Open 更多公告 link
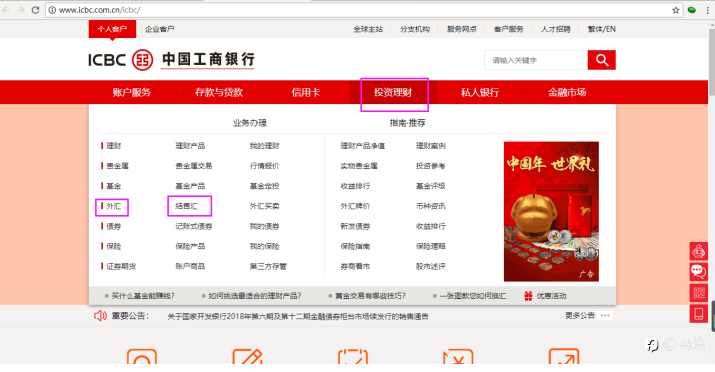Viewport: 715px width, 372px height. point(580,315)
